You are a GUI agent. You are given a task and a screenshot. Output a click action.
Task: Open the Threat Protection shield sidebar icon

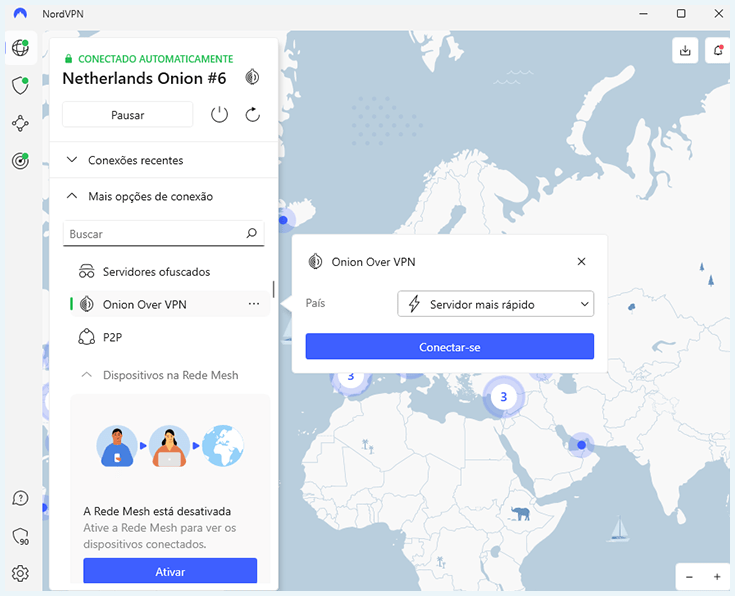[20, 86]
